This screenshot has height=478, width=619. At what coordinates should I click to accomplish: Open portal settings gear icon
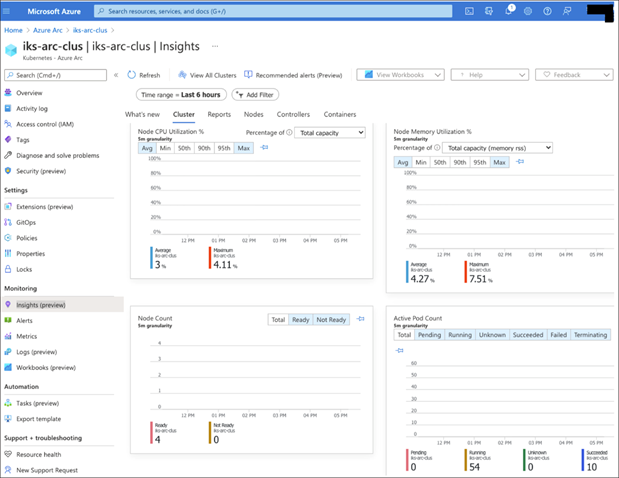click(527, 11)
